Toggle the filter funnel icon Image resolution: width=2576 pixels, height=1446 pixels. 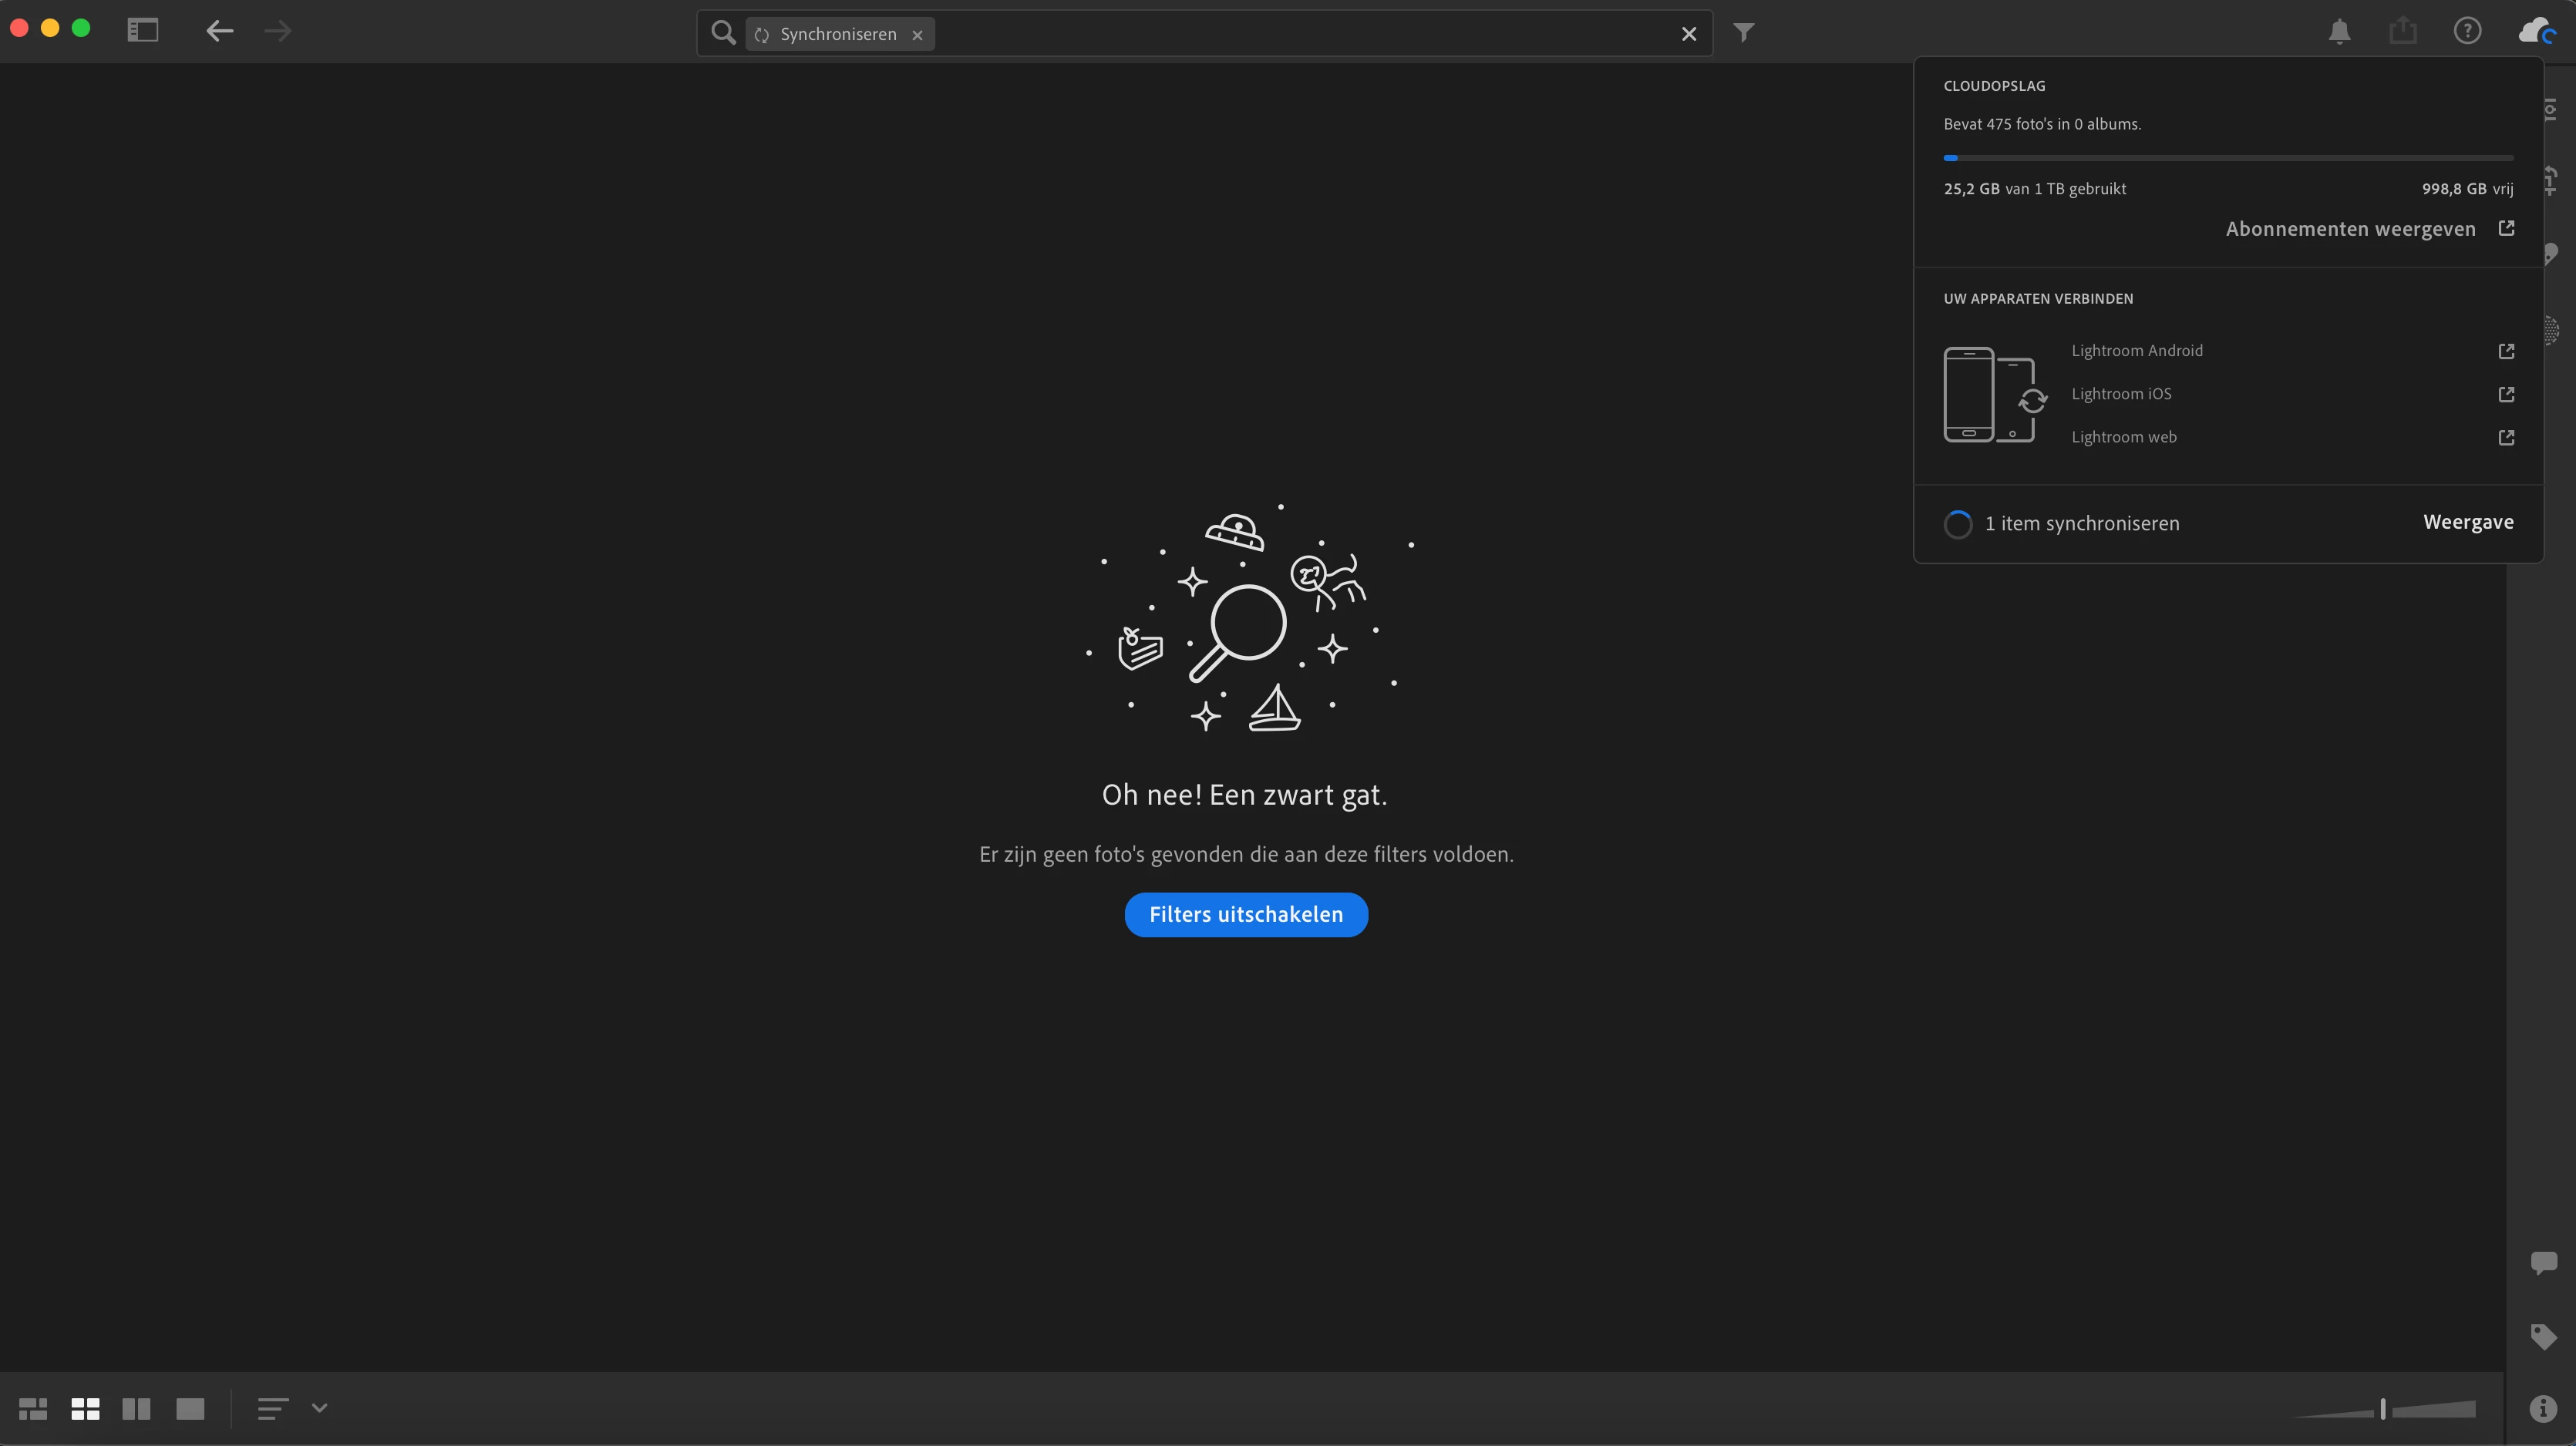click(1743, 33)
